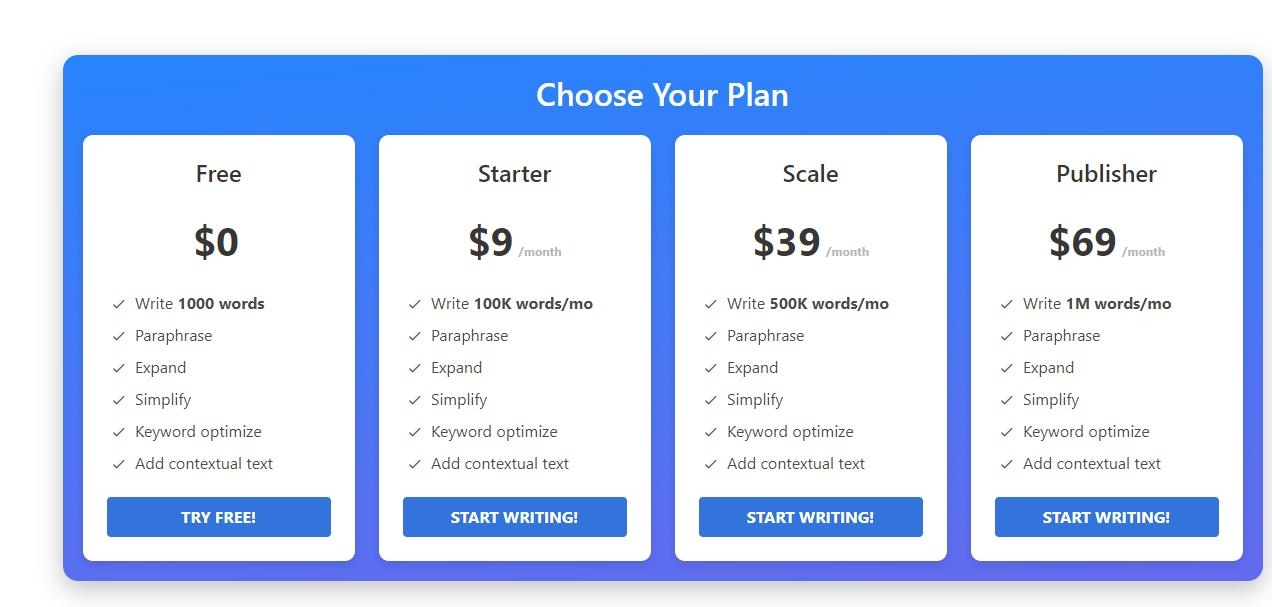Image resolution: width=1272 pixels, height=607 pixels.
Task: Click the $9 price on Starter card
Action: [x=491, y=242]
